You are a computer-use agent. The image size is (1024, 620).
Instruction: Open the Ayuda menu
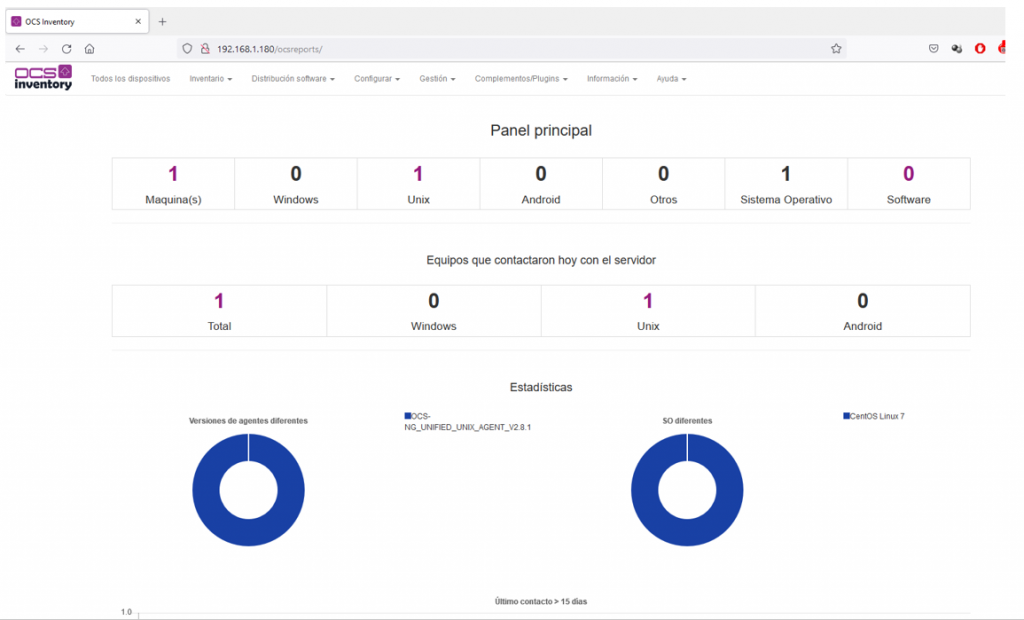pos(671,78)
